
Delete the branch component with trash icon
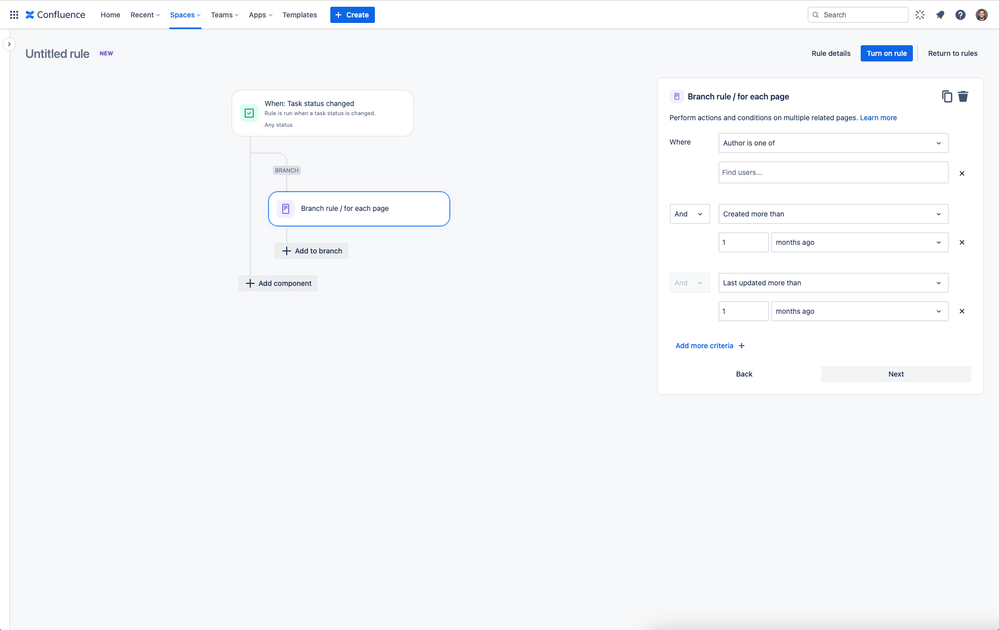pos(963,96)
